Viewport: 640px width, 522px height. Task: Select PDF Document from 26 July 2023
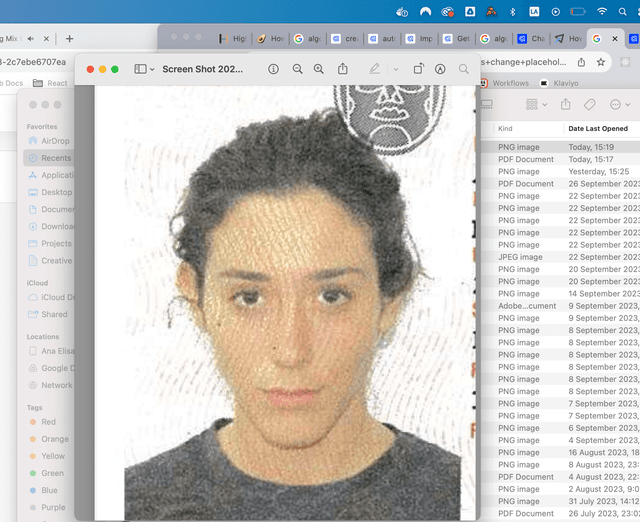560,513
